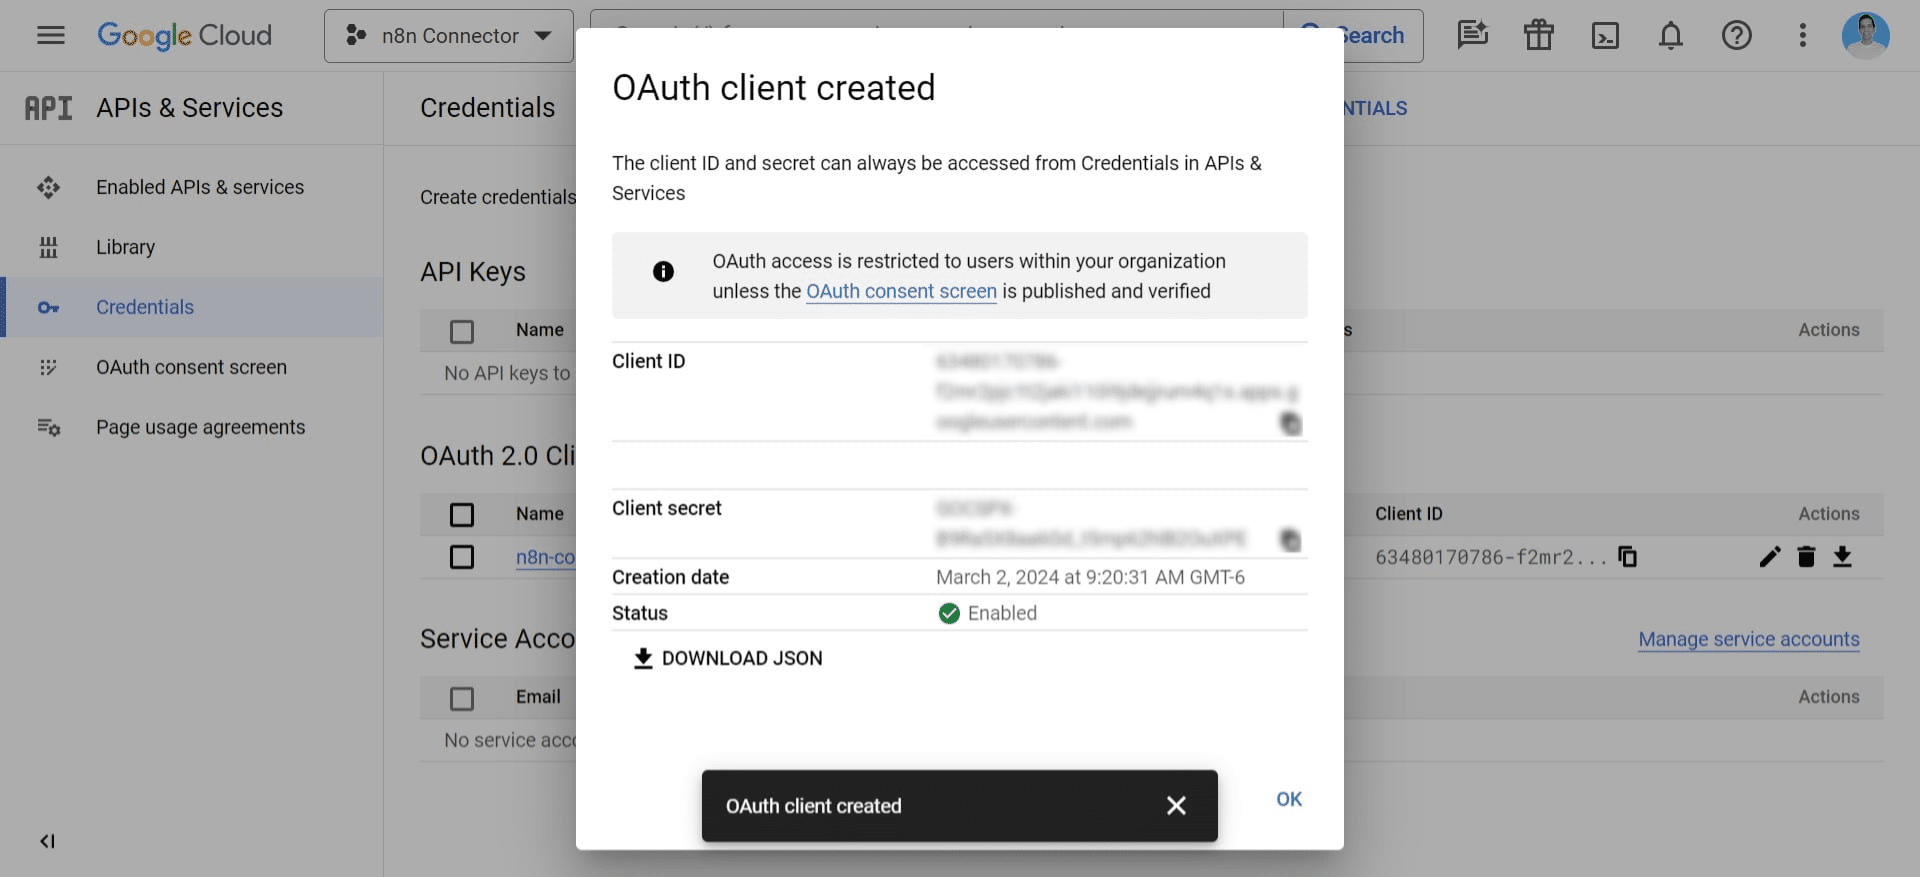Screen dimensions: 1920x877
Task: Click the creation date March 2, 2024 value
Action: pos(1090,577)
